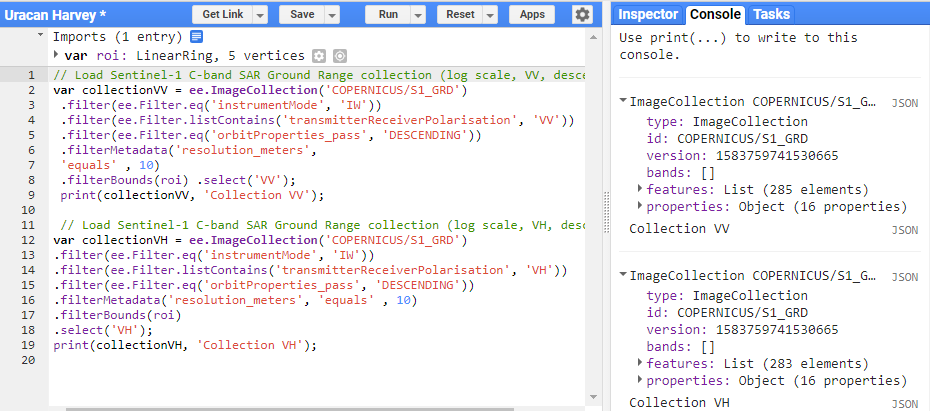Click the editor scroll-down arrow

(592, 397)
